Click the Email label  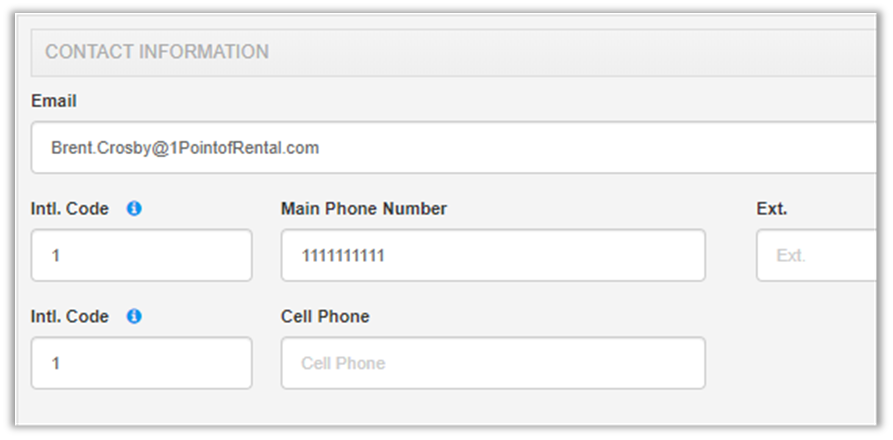pyautogui.click(x=54, y=101)
